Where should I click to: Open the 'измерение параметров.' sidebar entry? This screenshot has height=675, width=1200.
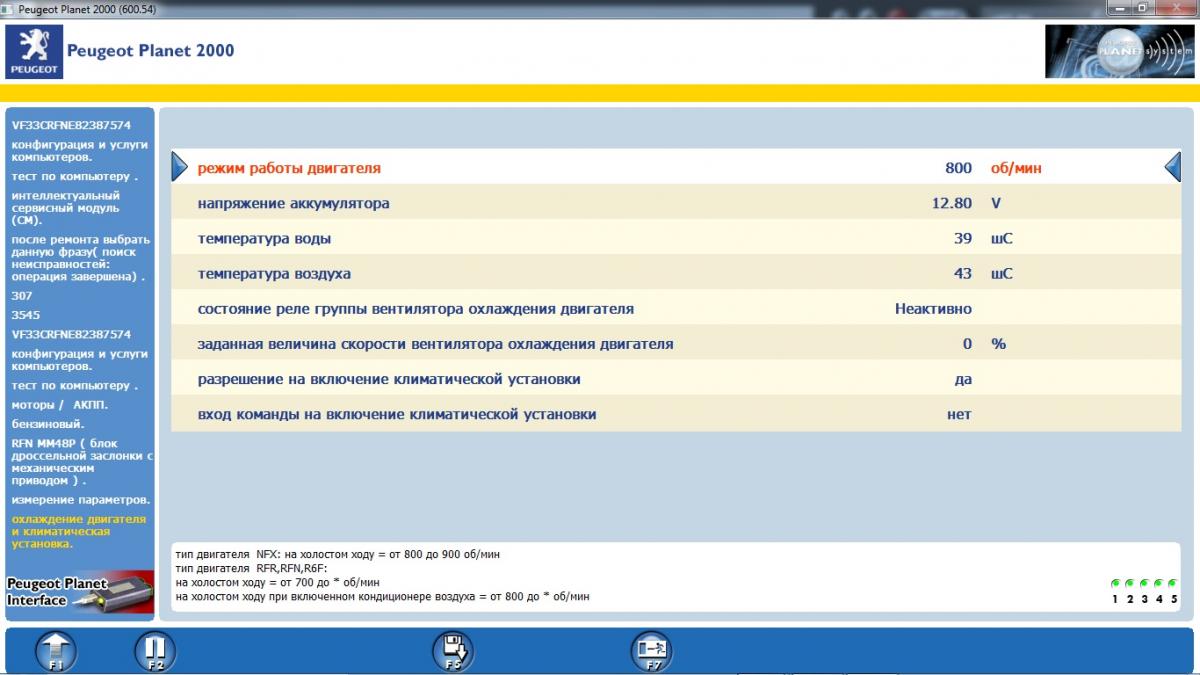tap(81, 499)
